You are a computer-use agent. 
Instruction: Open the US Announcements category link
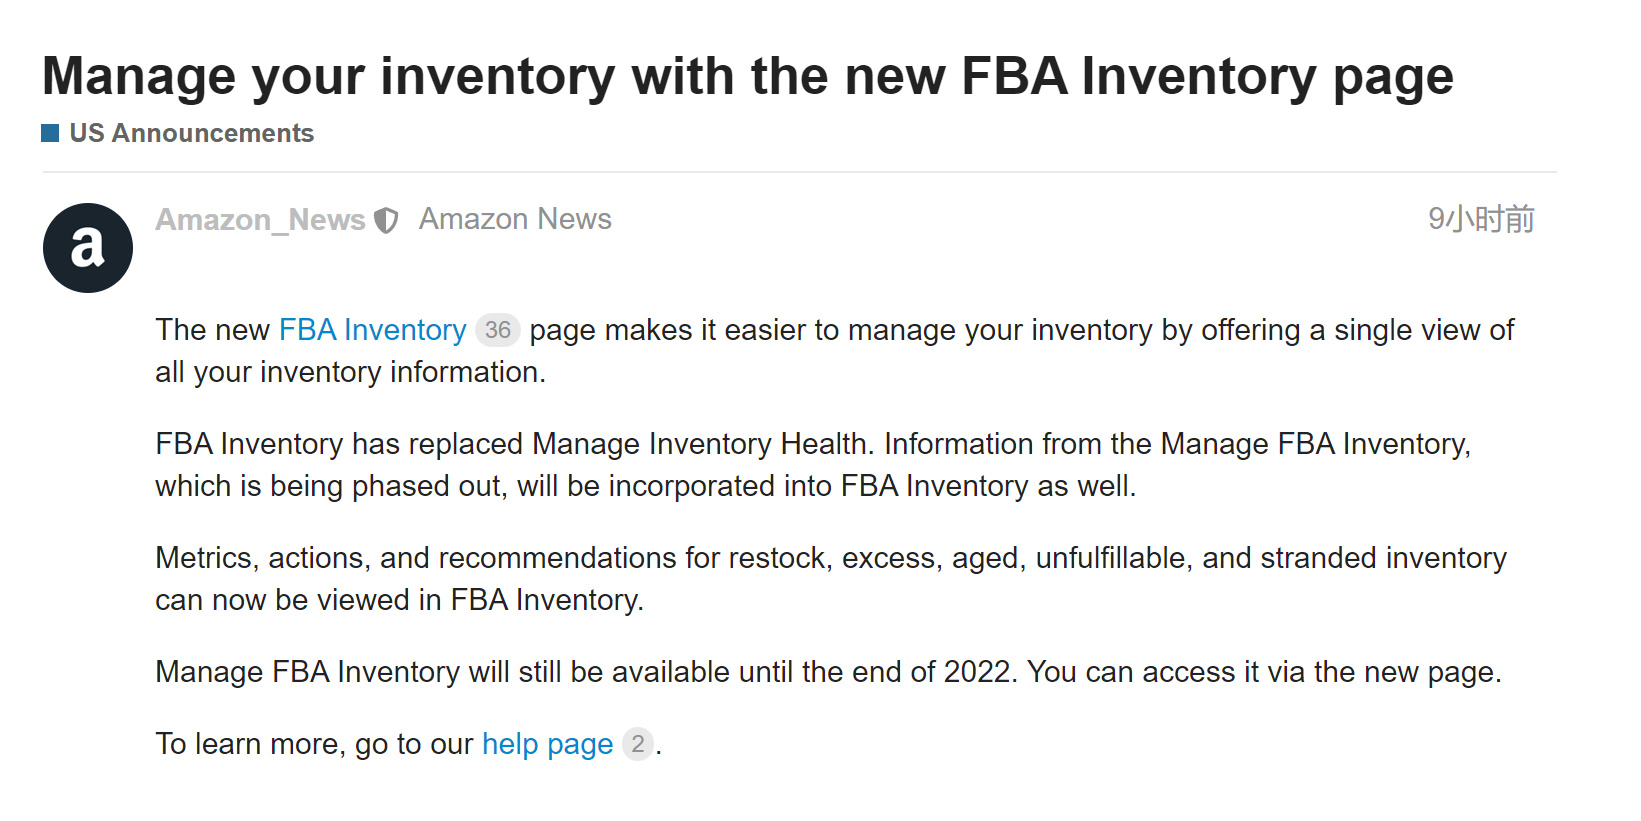point(191,133)
